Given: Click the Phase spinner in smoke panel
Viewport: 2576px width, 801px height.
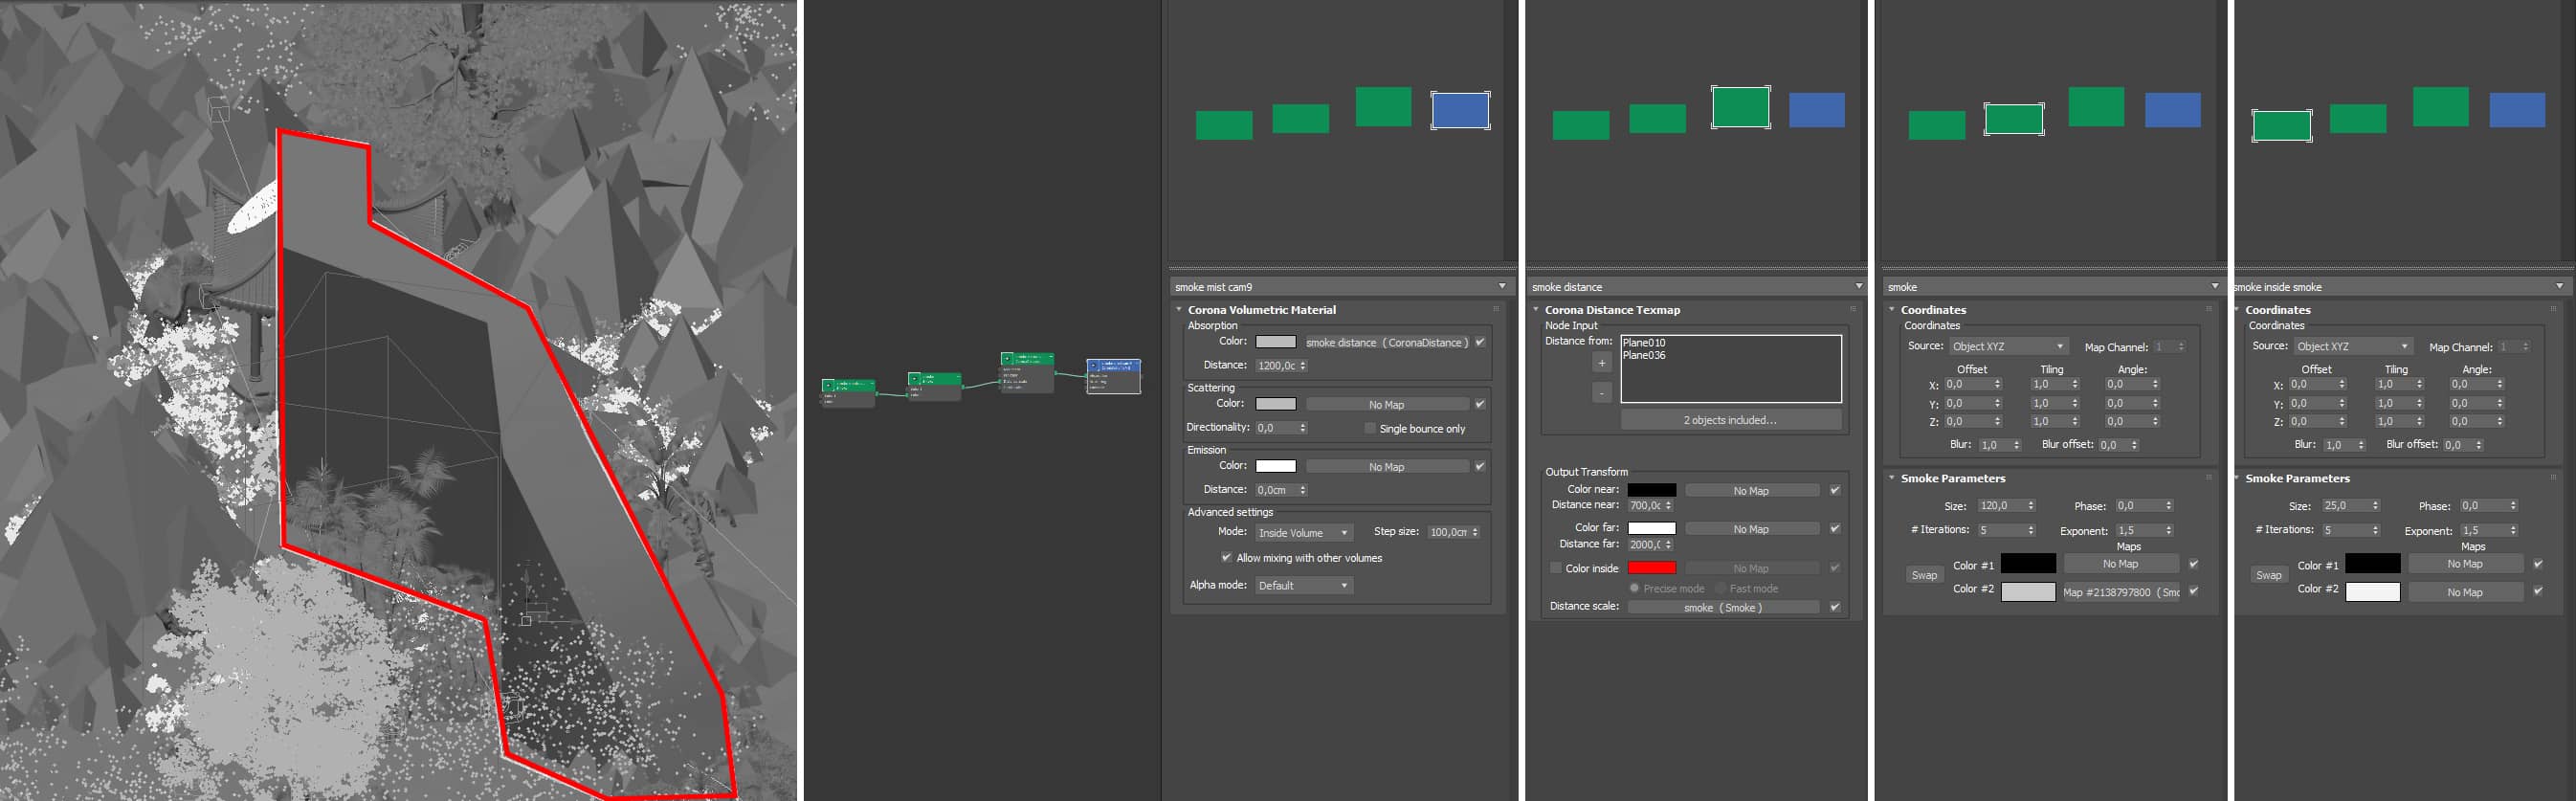Looking at the screenshot, I should click(2168, 506).
